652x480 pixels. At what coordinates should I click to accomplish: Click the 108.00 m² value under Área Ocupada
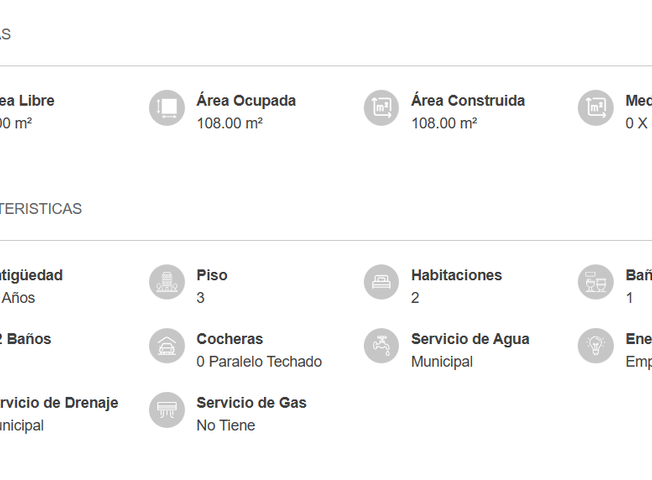point(230,123)
